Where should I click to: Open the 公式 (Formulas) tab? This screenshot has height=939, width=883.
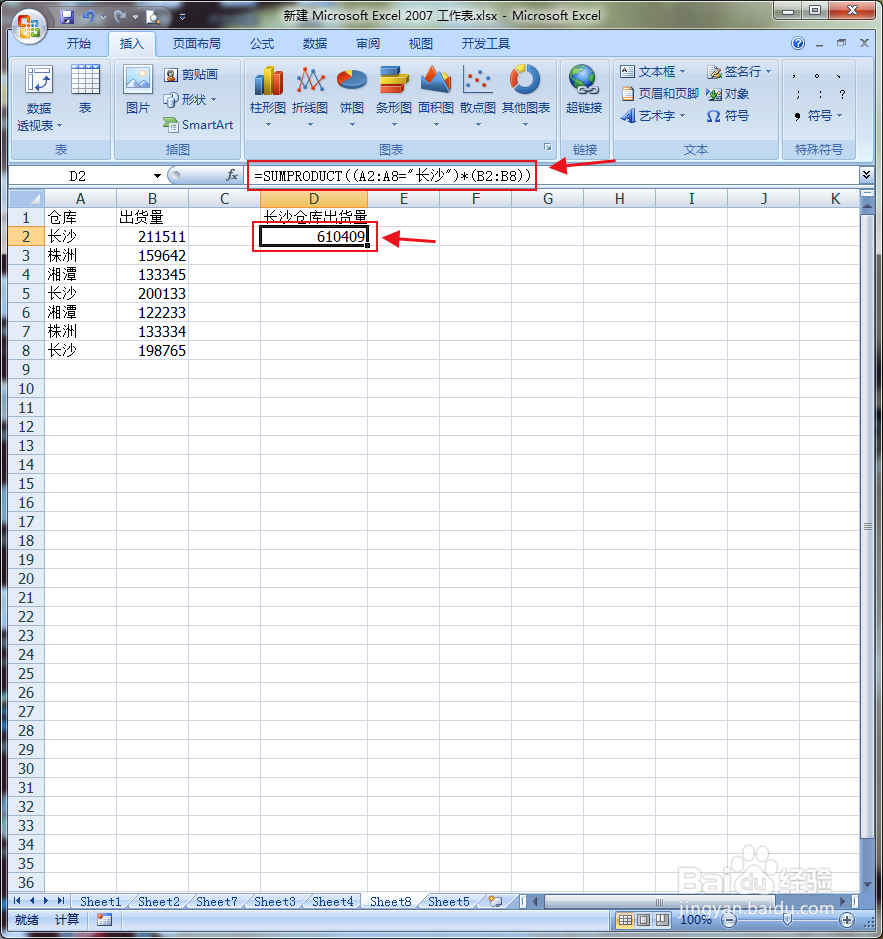point(262,44)
